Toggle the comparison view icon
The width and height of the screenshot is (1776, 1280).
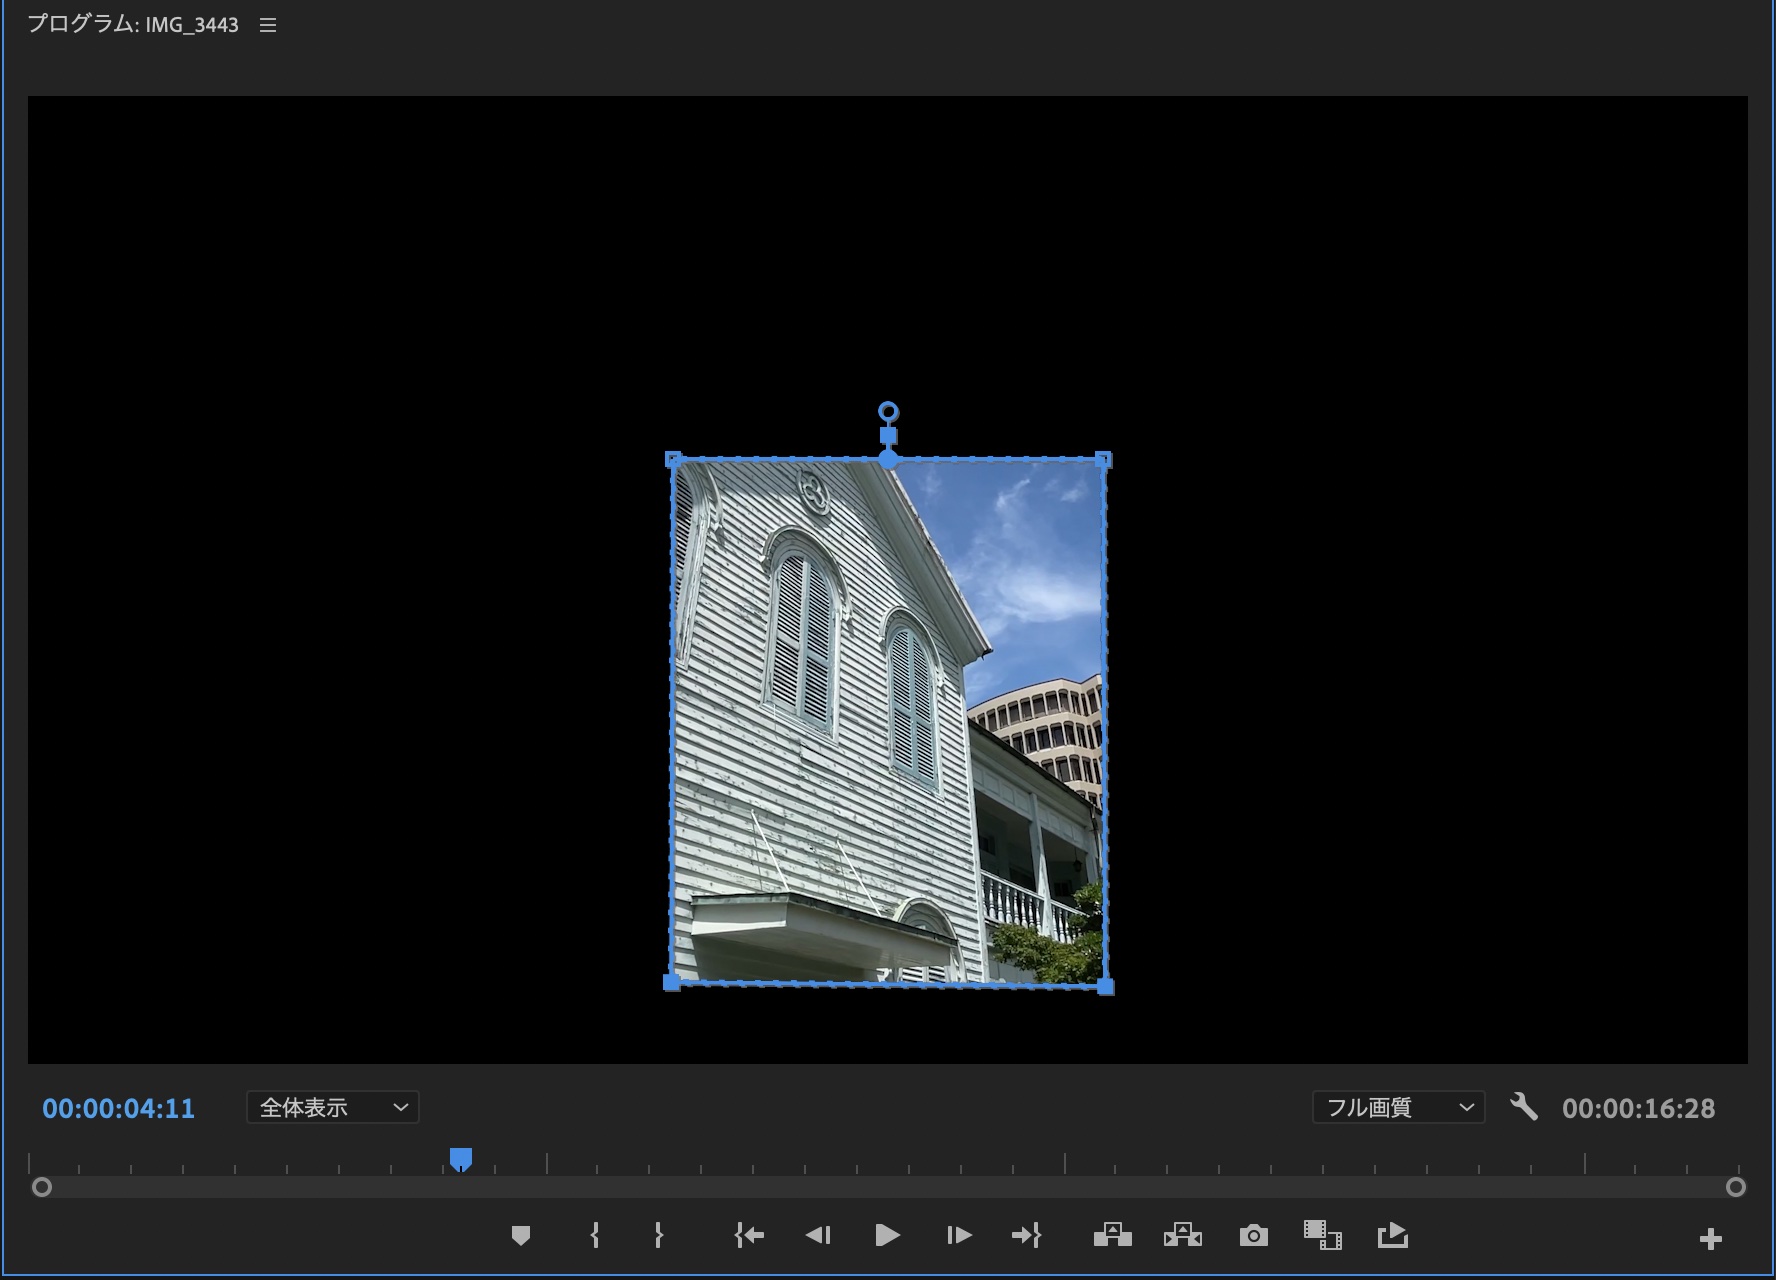(x=1322, y=1236)
